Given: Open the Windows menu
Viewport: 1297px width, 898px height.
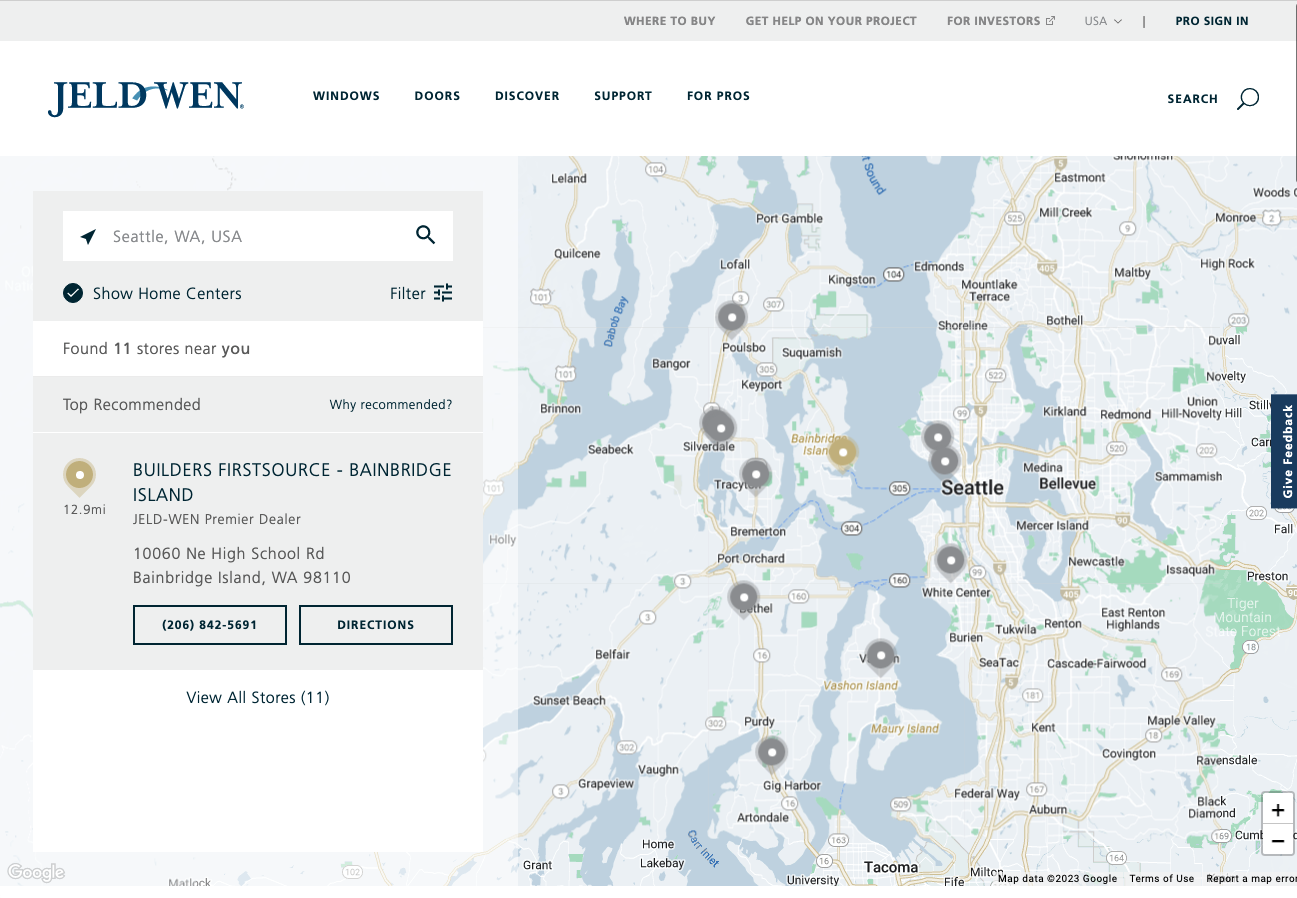Looking at the screenshot, I should [346, 96].
